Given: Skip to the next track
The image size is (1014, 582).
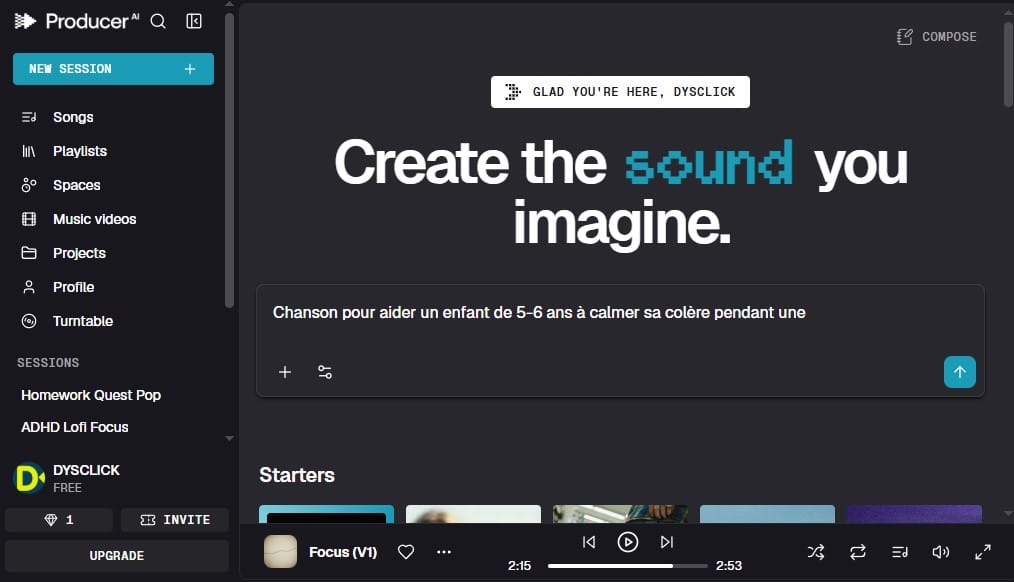Looking at the screenshot, I should (667, 542).
